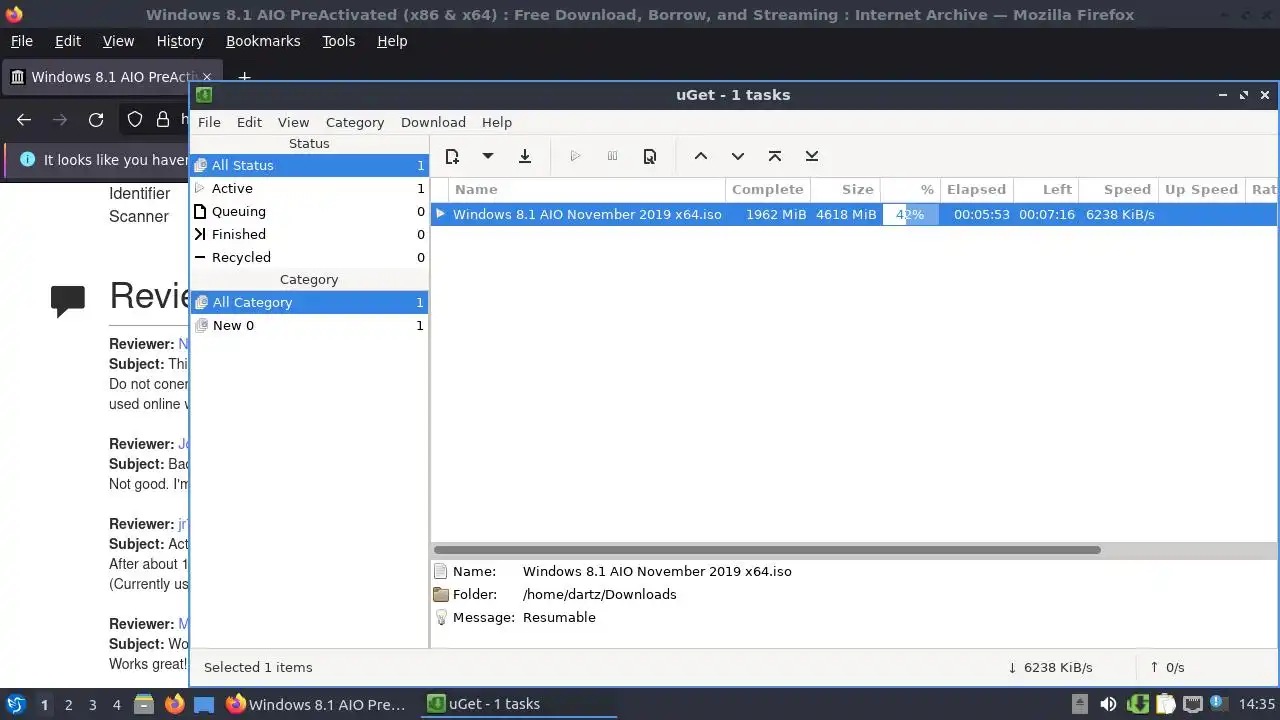Viewport: 1280px width, 720px height.
Task: Sort by Up Speed column header
Action: (1201, 189)
